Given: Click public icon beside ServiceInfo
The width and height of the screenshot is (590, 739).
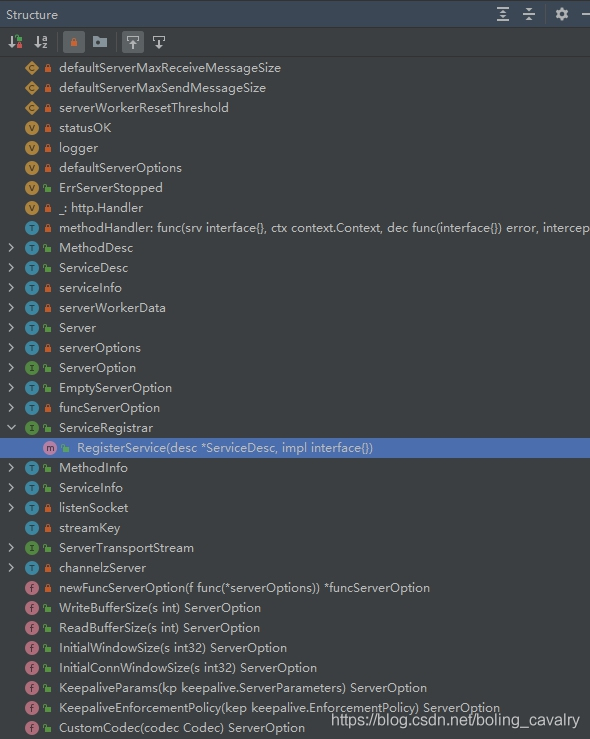Looking at the screenshot, I should 47,488.
